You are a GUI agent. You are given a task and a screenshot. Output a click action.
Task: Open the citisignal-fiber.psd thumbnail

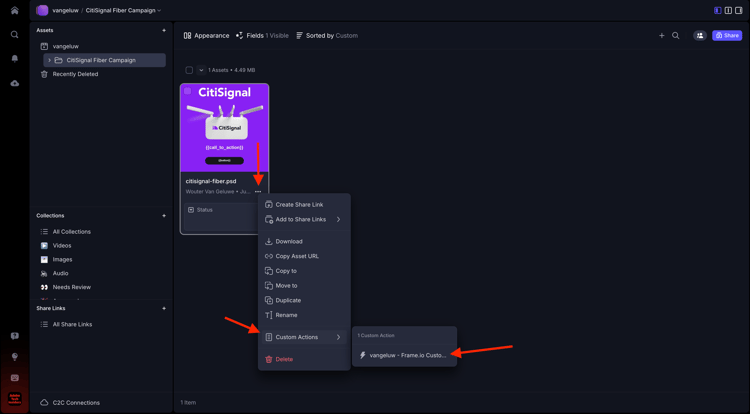tap(224, 128)
